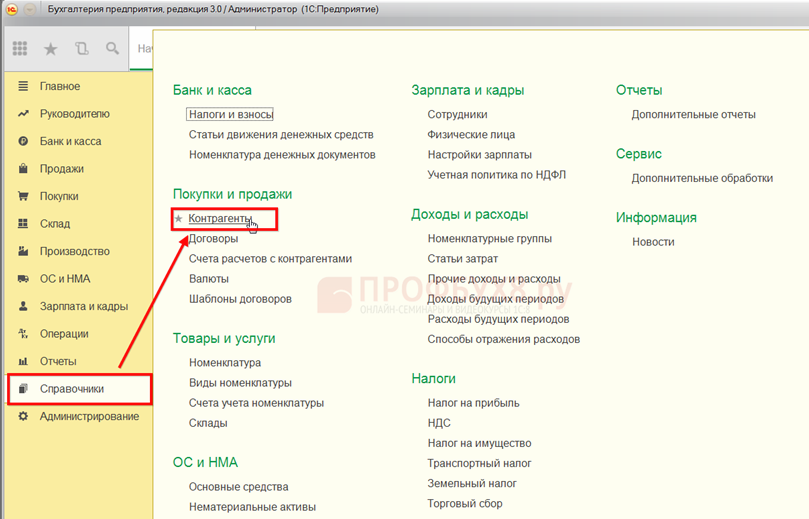Open Дополнительные отчеты

click(x=693, y=115)
